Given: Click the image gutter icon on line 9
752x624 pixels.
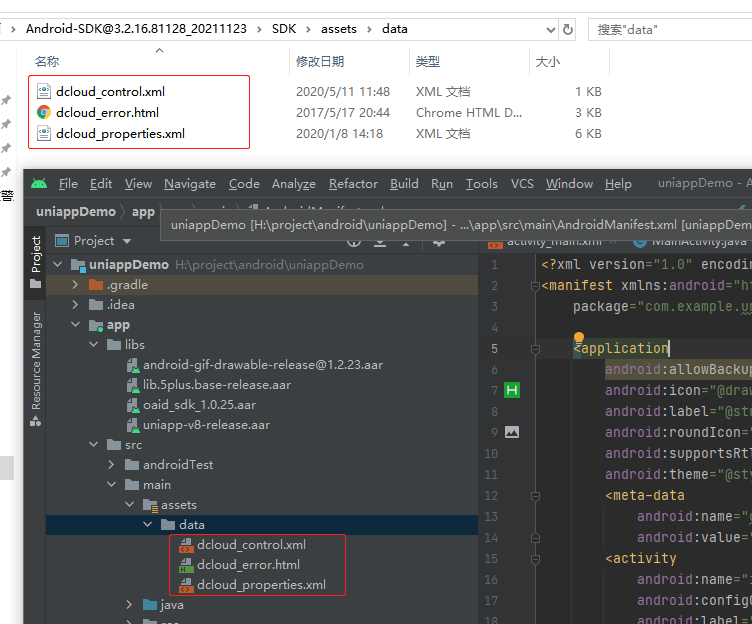Looking at the screenshot, I should tap(512, 432).
